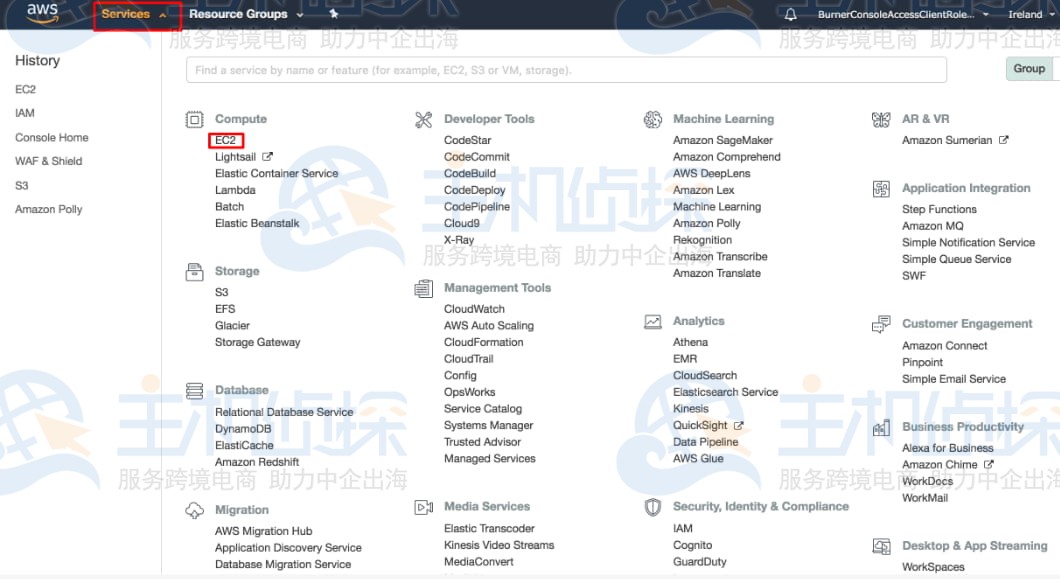The width and height of the screenshot is (1060, 579).
Task: Click the Compute category chip icon
Action: 194,120
